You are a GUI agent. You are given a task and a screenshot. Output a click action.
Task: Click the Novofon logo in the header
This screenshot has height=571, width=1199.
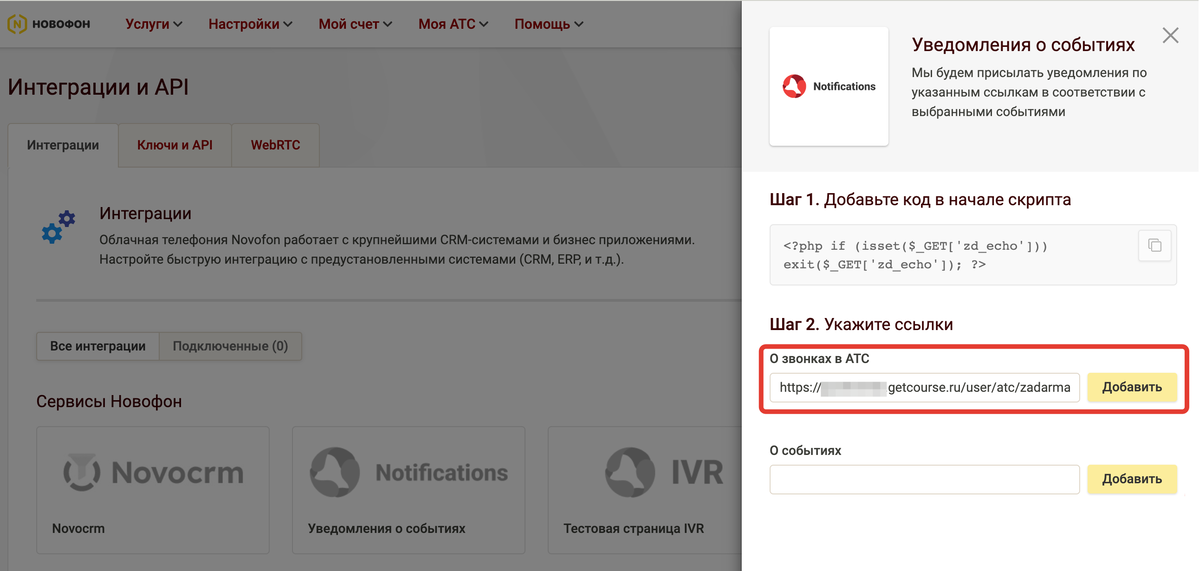pyautogui.click(x=49, y=24)
